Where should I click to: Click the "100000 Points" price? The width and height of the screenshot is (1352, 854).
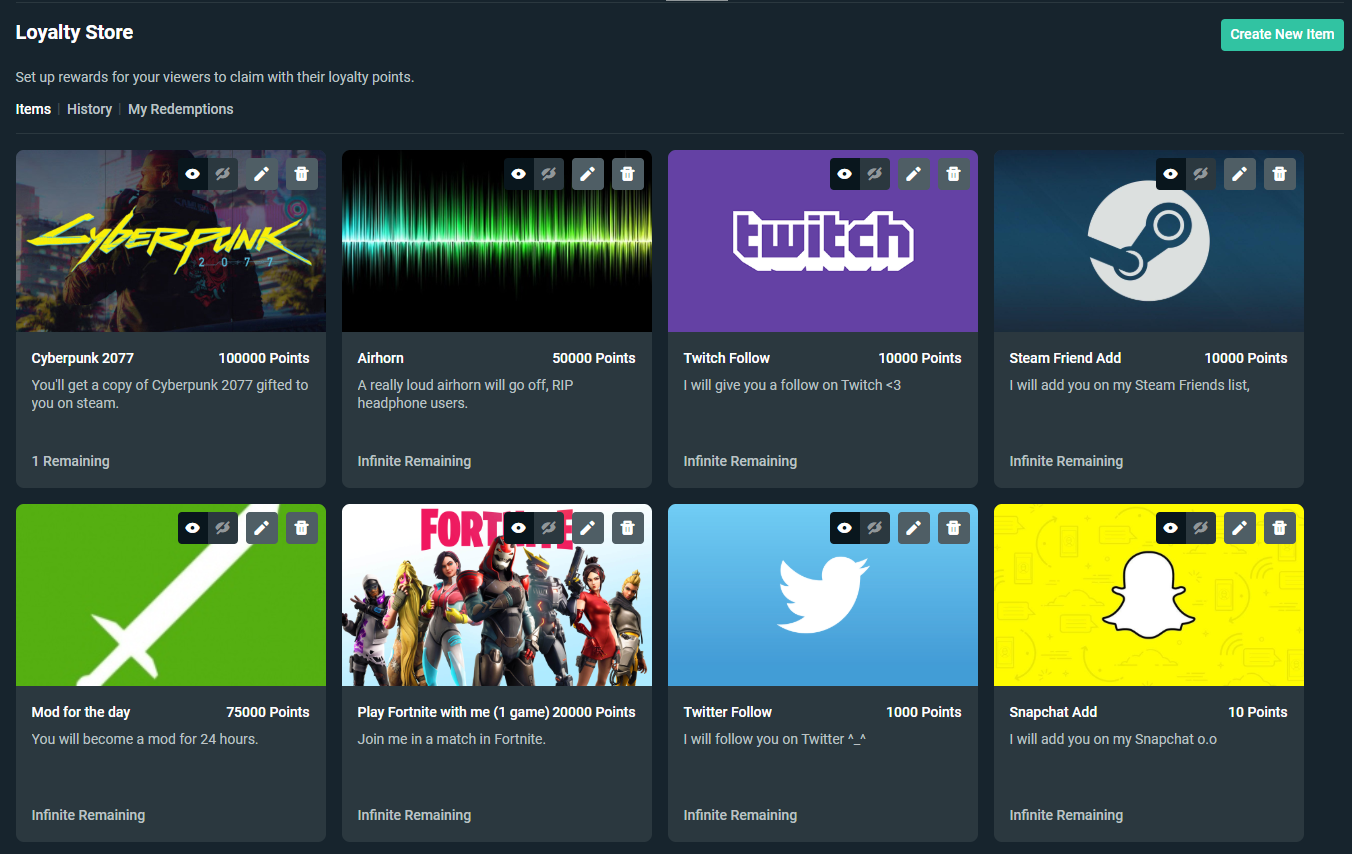point(264,358)
